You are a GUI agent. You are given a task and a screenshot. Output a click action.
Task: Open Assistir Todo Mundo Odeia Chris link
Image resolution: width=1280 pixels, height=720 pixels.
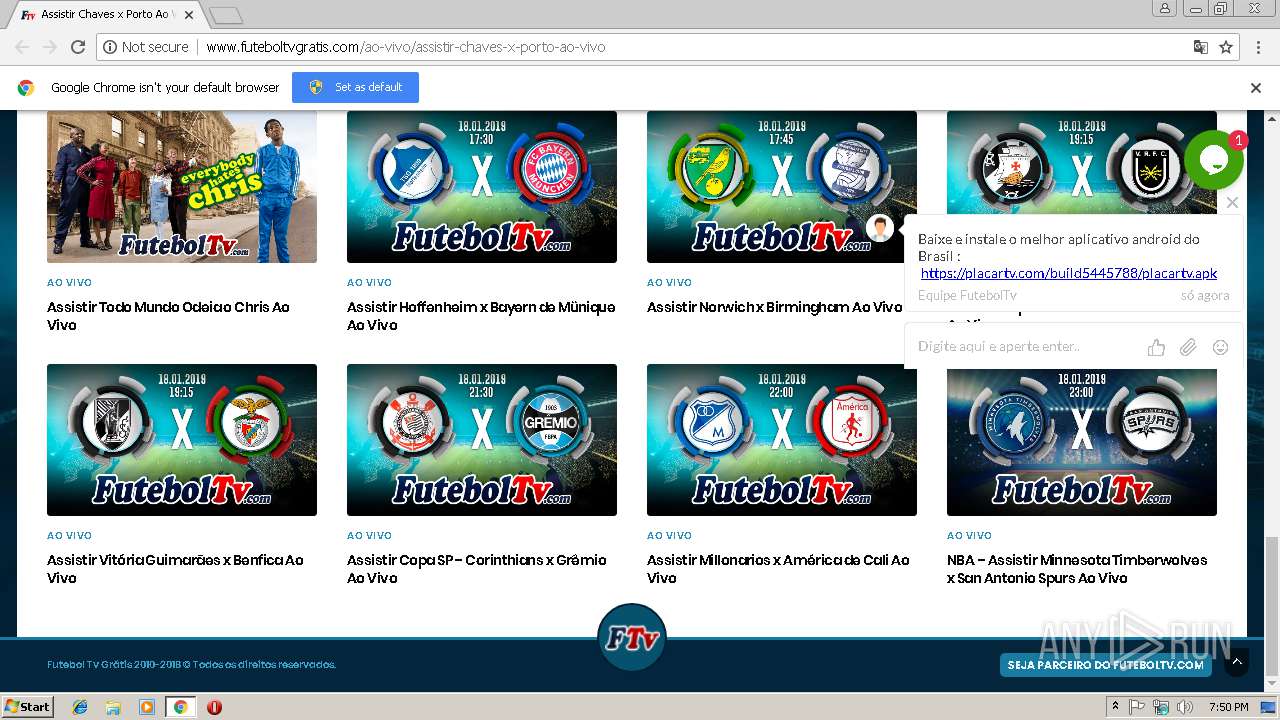click(168, 316)
